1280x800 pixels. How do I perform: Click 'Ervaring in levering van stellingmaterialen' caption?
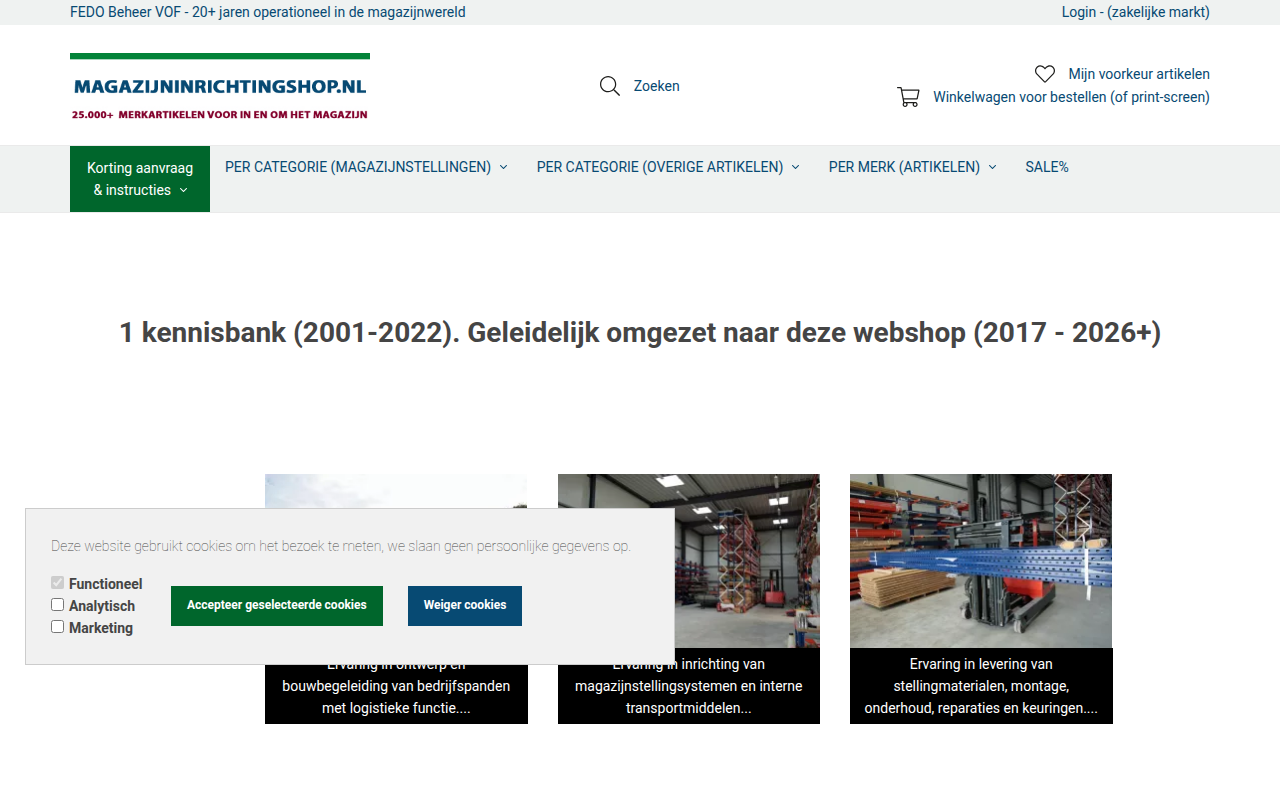[981, 686]
